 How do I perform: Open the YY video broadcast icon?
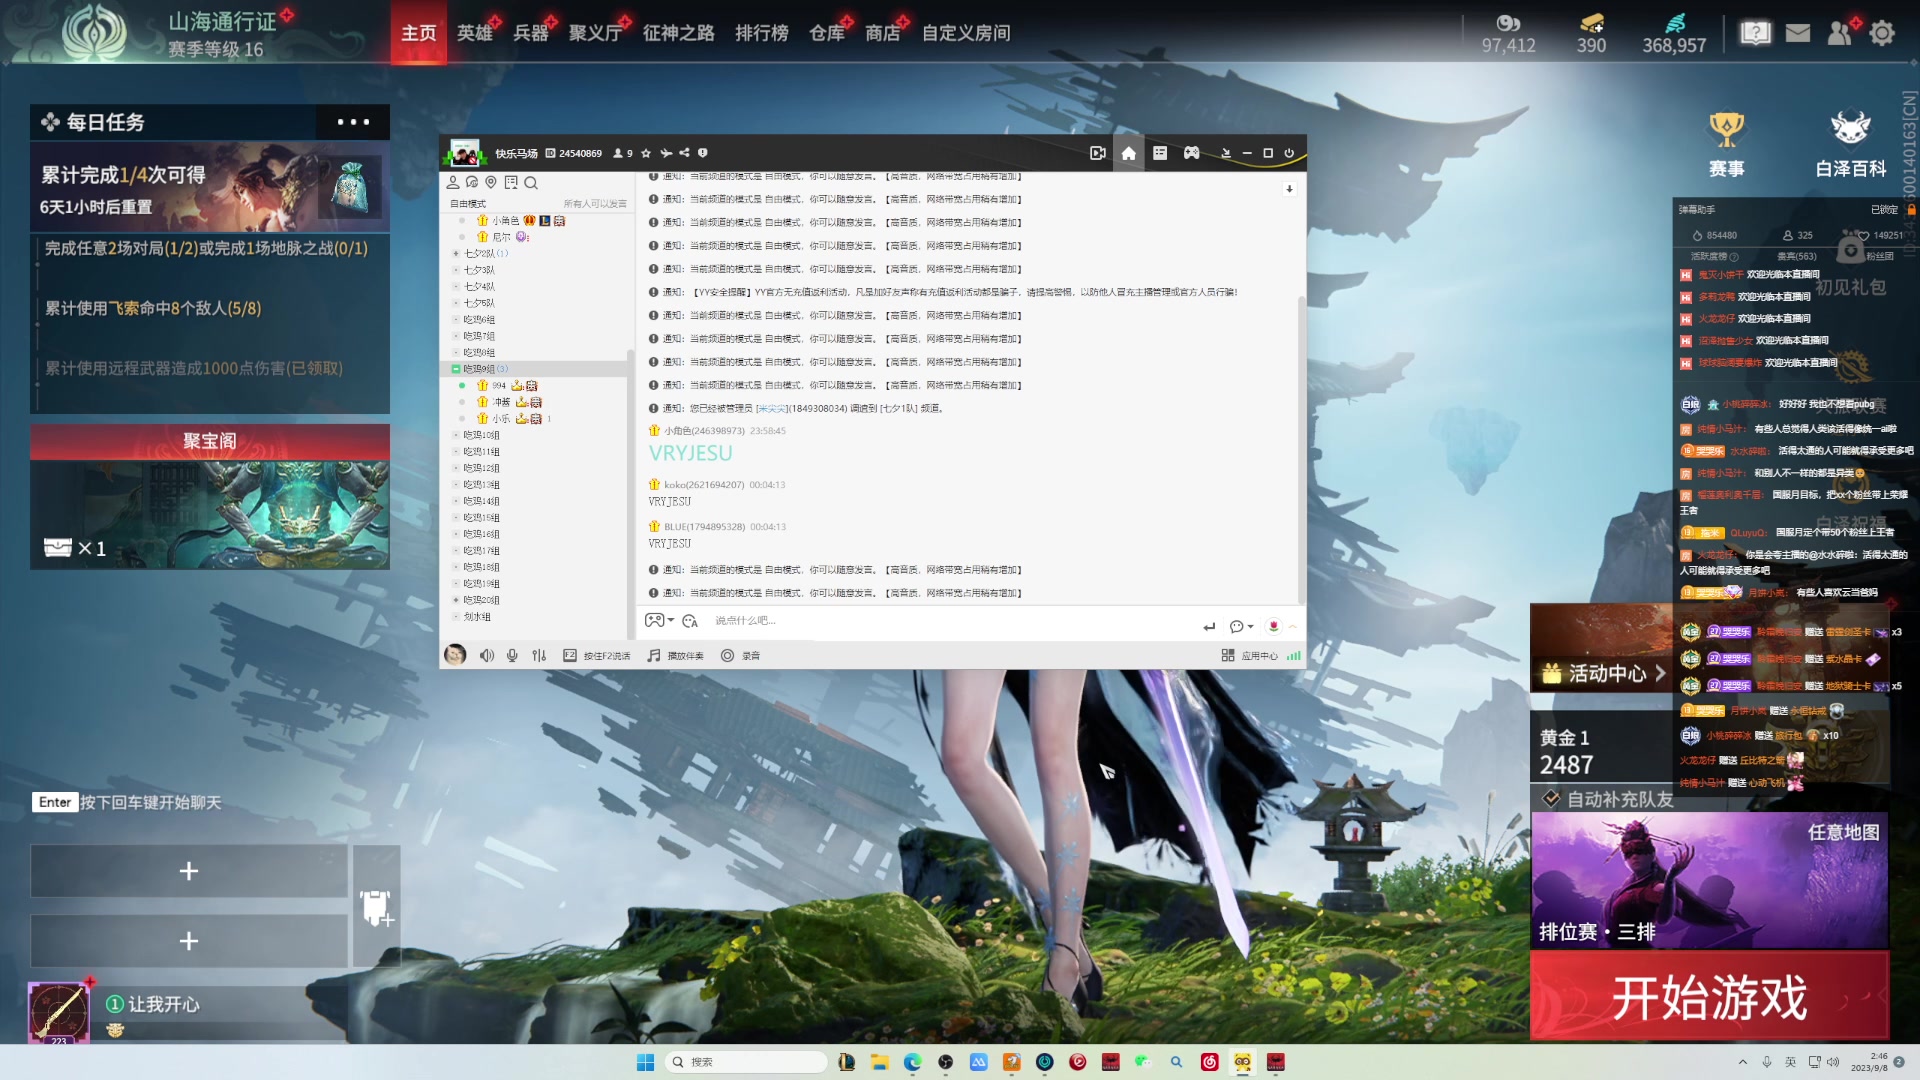coord(1098,153)
